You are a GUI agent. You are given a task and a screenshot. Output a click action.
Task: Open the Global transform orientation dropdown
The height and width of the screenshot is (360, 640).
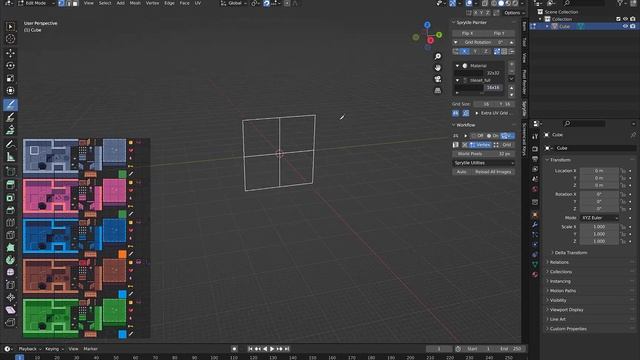234,3
